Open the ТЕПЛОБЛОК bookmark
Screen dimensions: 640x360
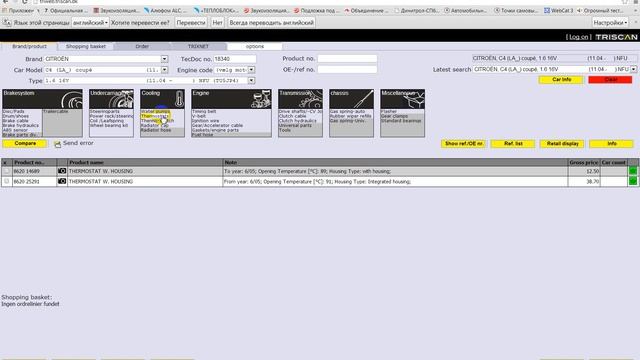point(216,10)
